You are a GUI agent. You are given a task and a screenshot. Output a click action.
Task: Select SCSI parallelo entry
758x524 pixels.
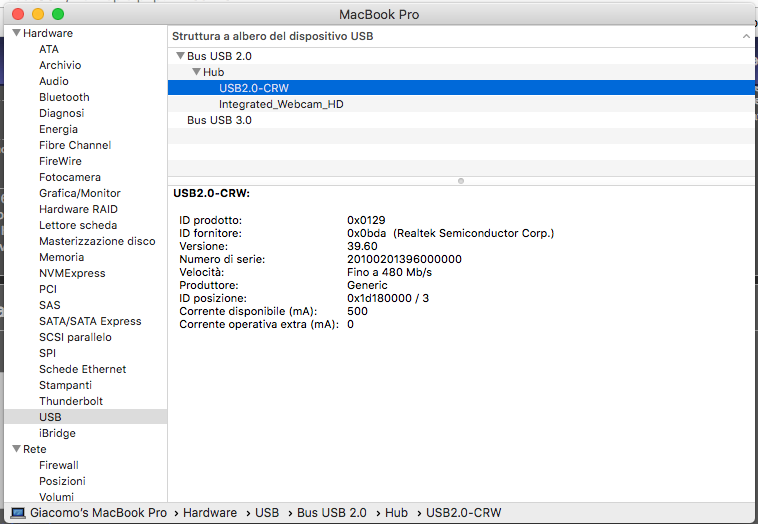pos(75,337)
